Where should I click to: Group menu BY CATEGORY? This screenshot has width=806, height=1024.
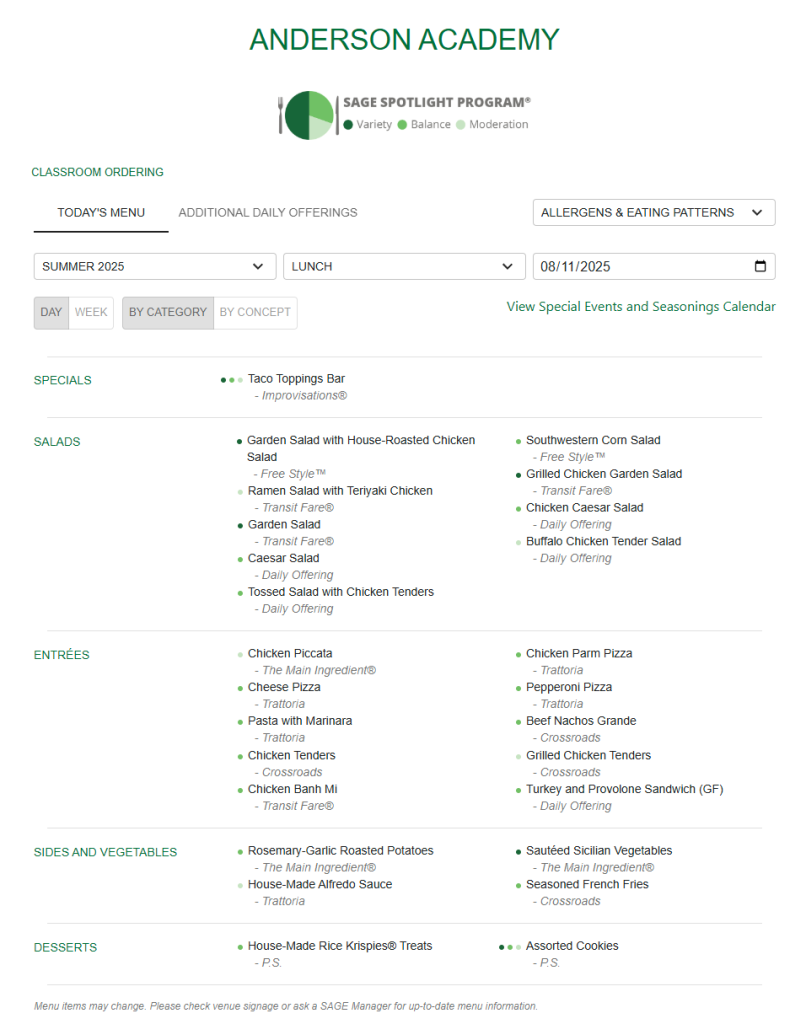tap(168, 312)
